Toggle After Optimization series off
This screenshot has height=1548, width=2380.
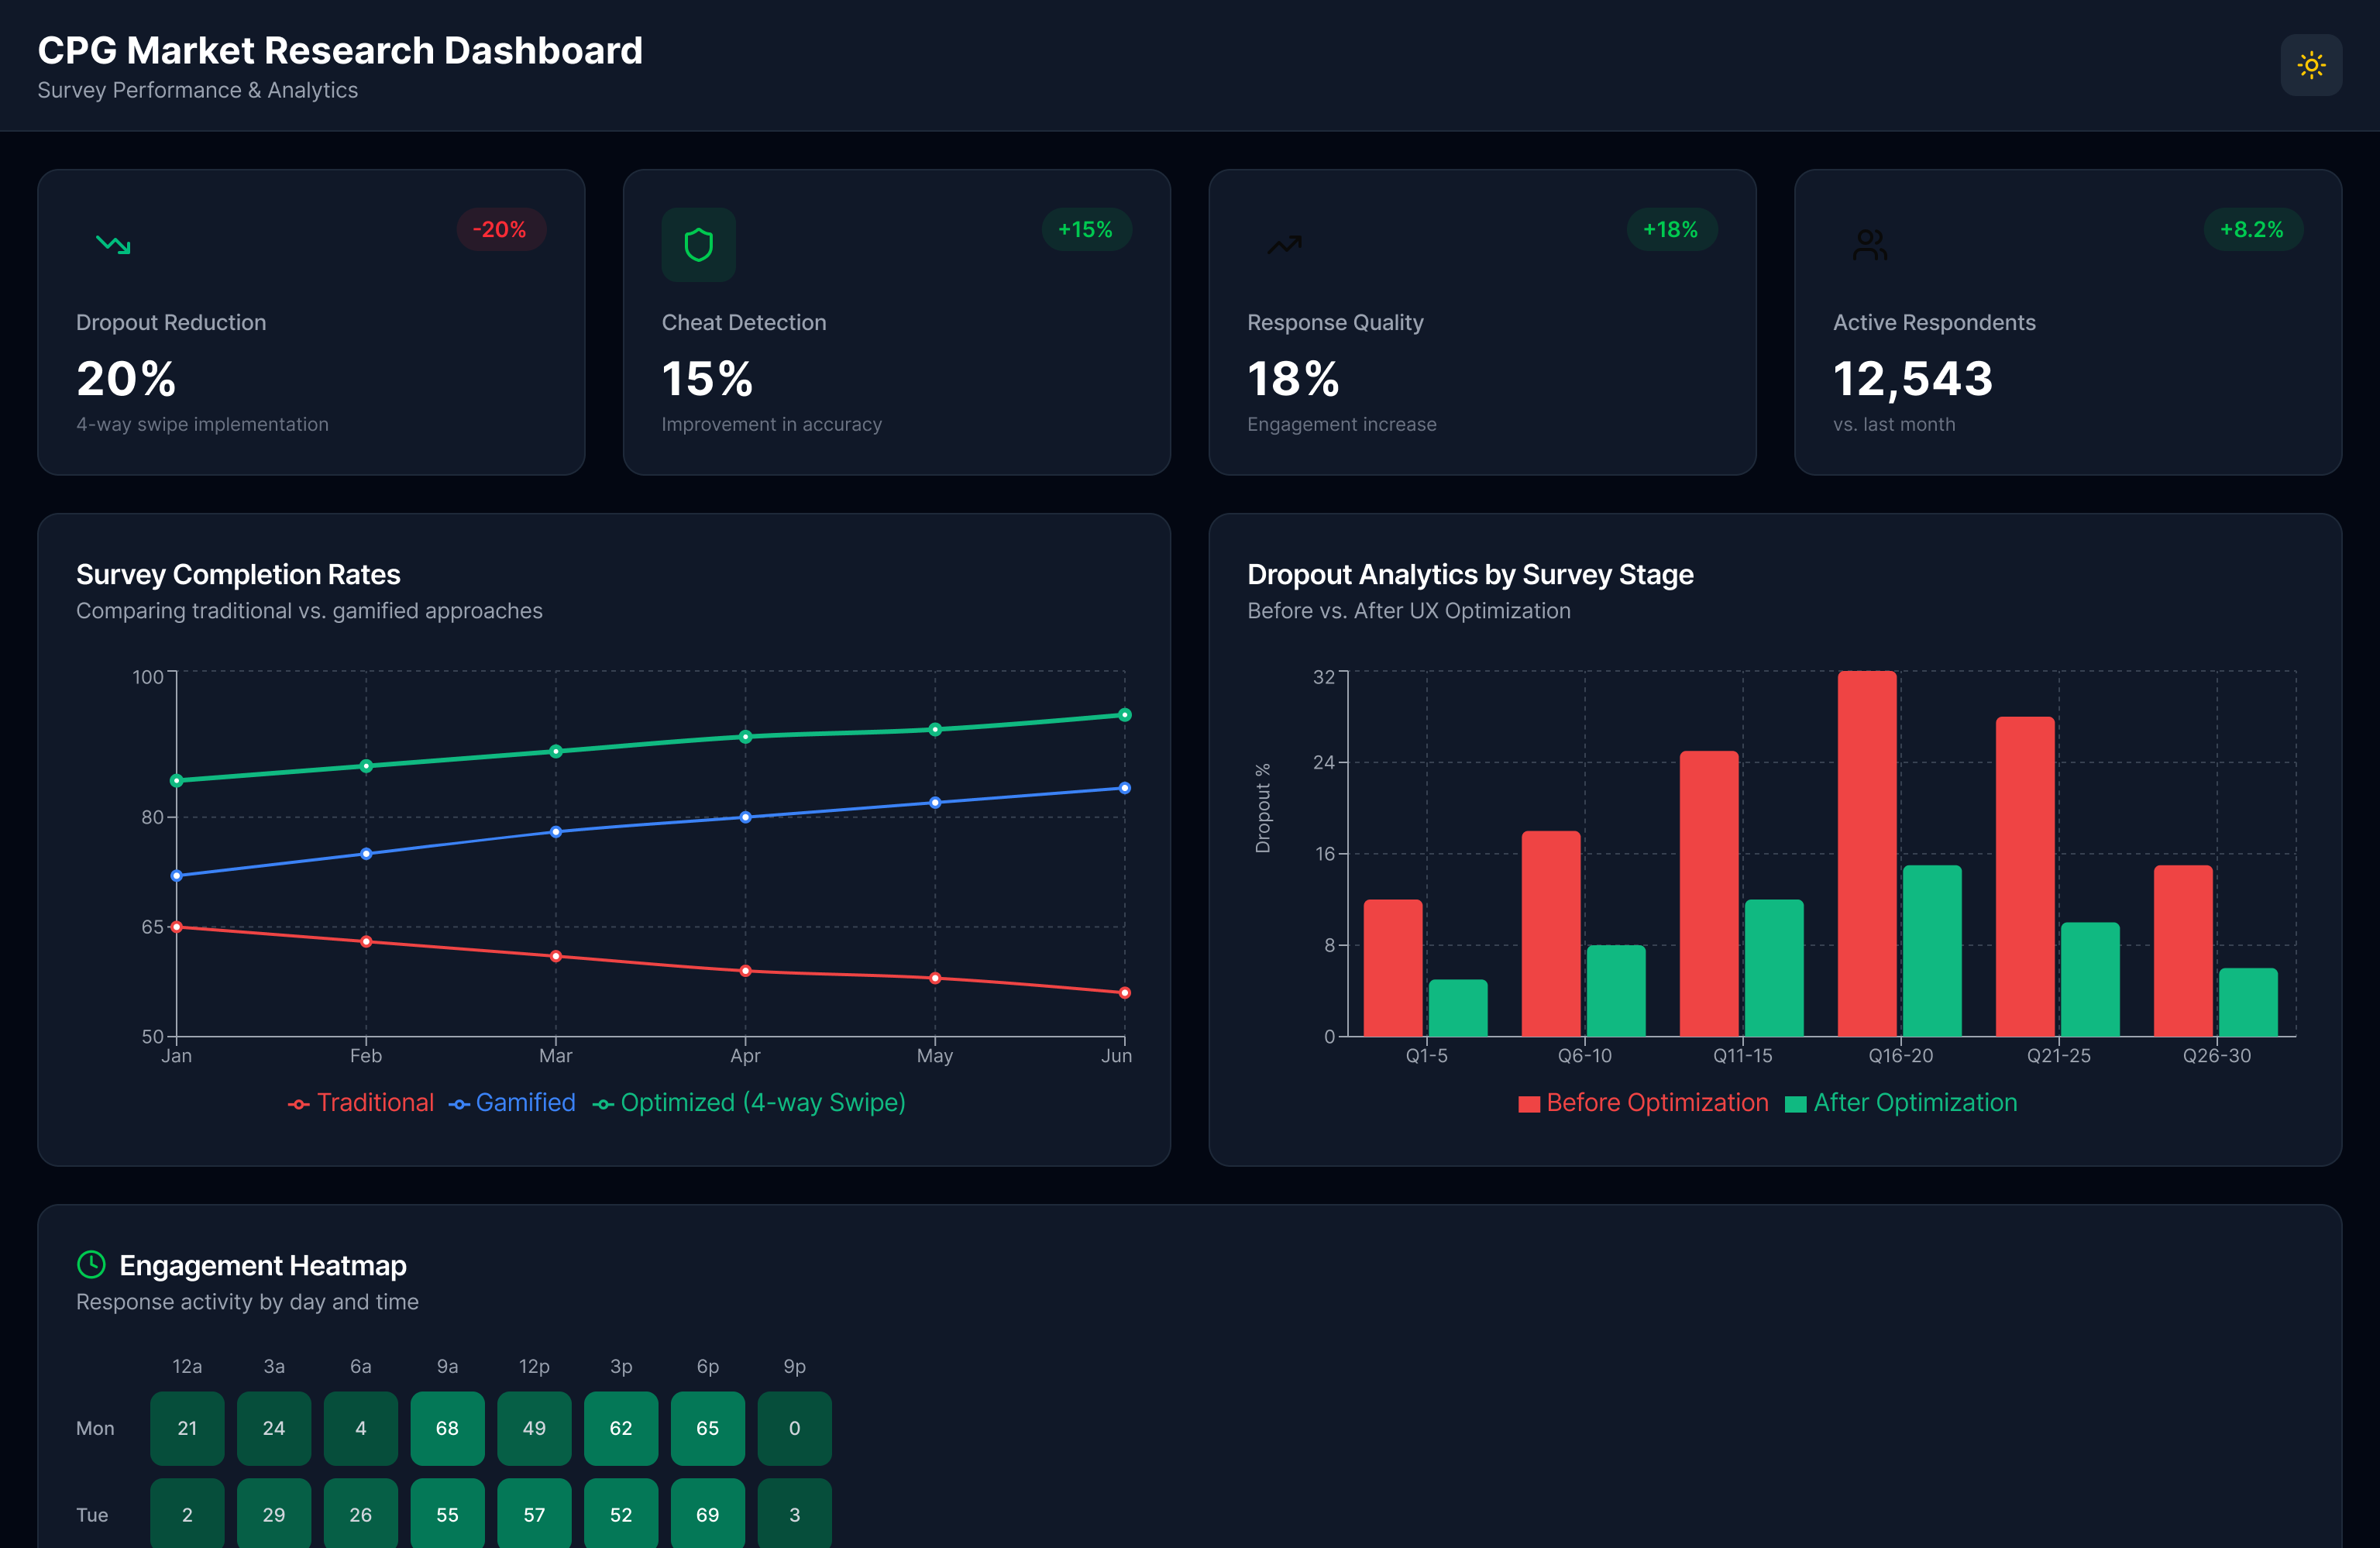(1916, 1103)
